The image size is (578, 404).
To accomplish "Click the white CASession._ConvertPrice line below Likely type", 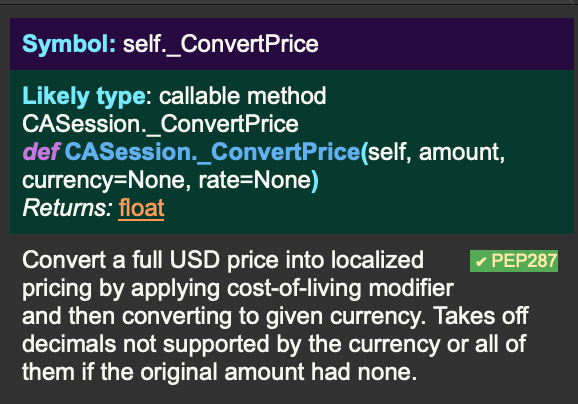I will pyautogui.click(x=160, y=124).
